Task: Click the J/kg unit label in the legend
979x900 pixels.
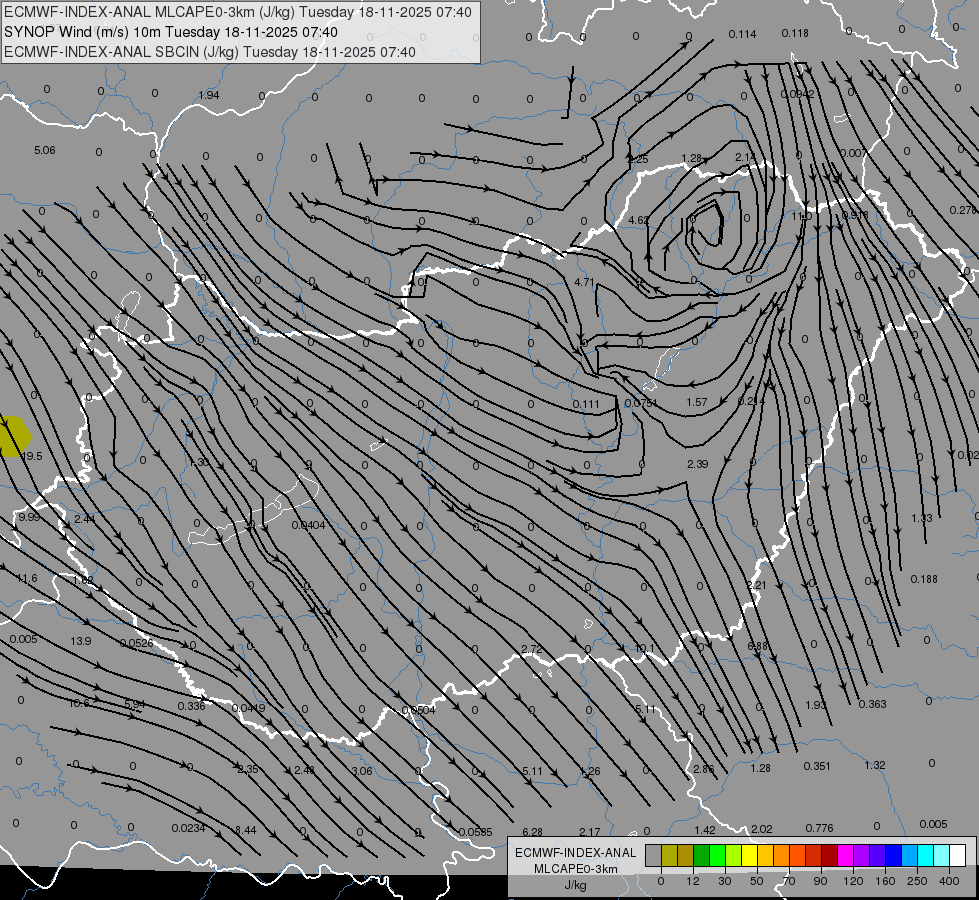Action: pyautogui.click(x=576, y=885)
